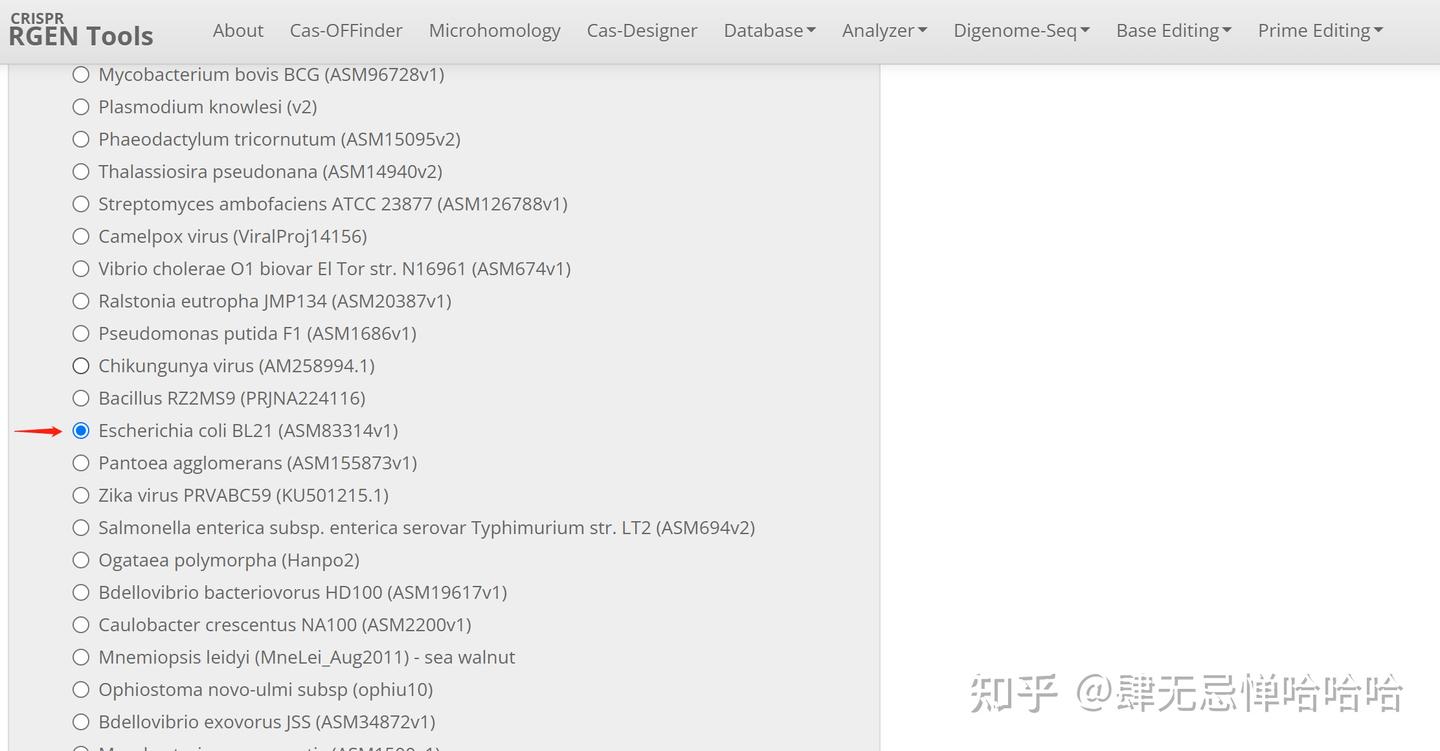Screen dimensions: 1440x751
Task: Pick Salmonella enterica serovar Typhimurium LT2
Action: (x=80, y=527)
